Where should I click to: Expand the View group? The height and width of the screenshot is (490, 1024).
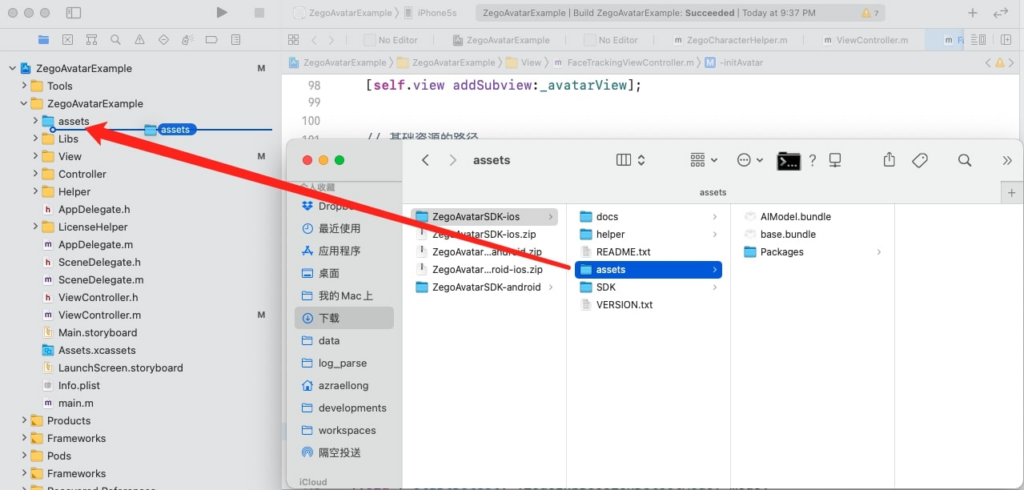35,156
